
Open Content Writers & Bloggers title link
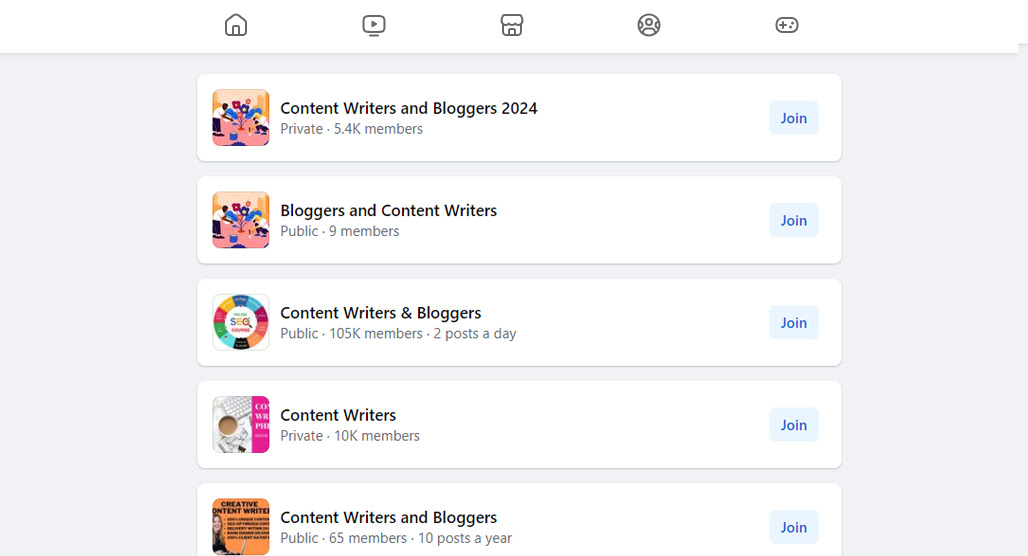tap(381, 313)
